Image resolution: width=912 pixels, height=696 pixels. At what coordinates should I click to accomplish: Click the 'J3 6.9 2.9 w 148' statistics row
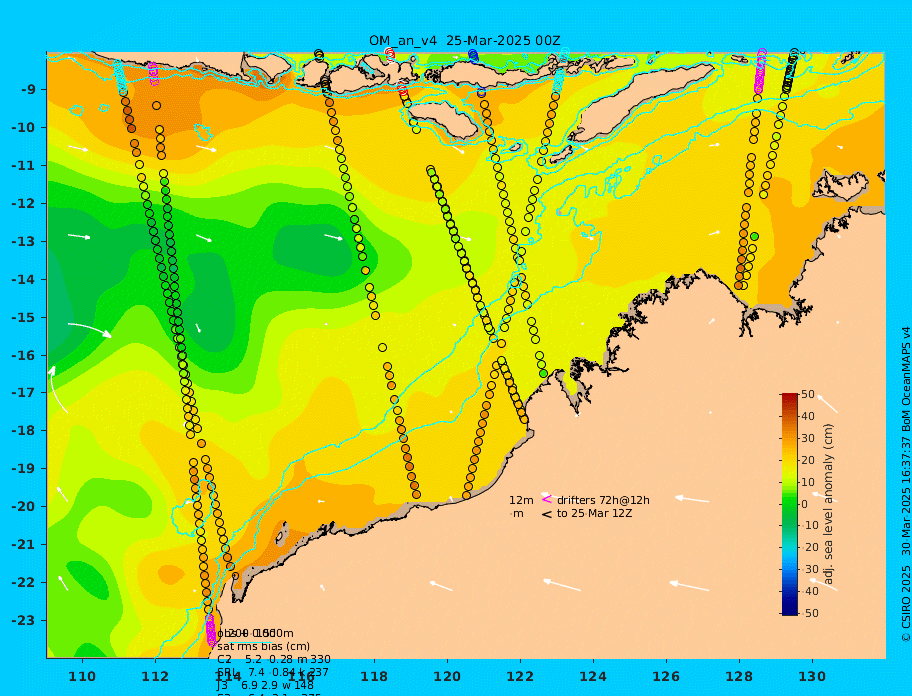pos(265,686)
